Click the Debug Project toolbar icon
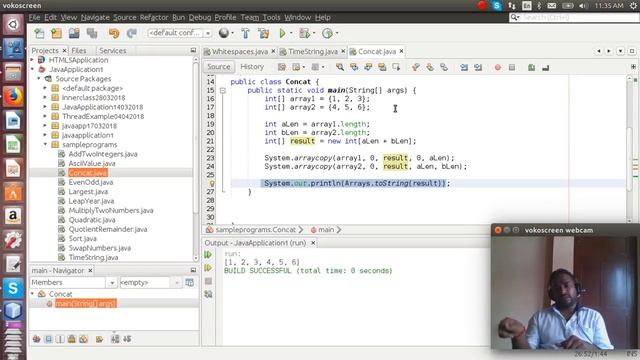 coord(304,33)
